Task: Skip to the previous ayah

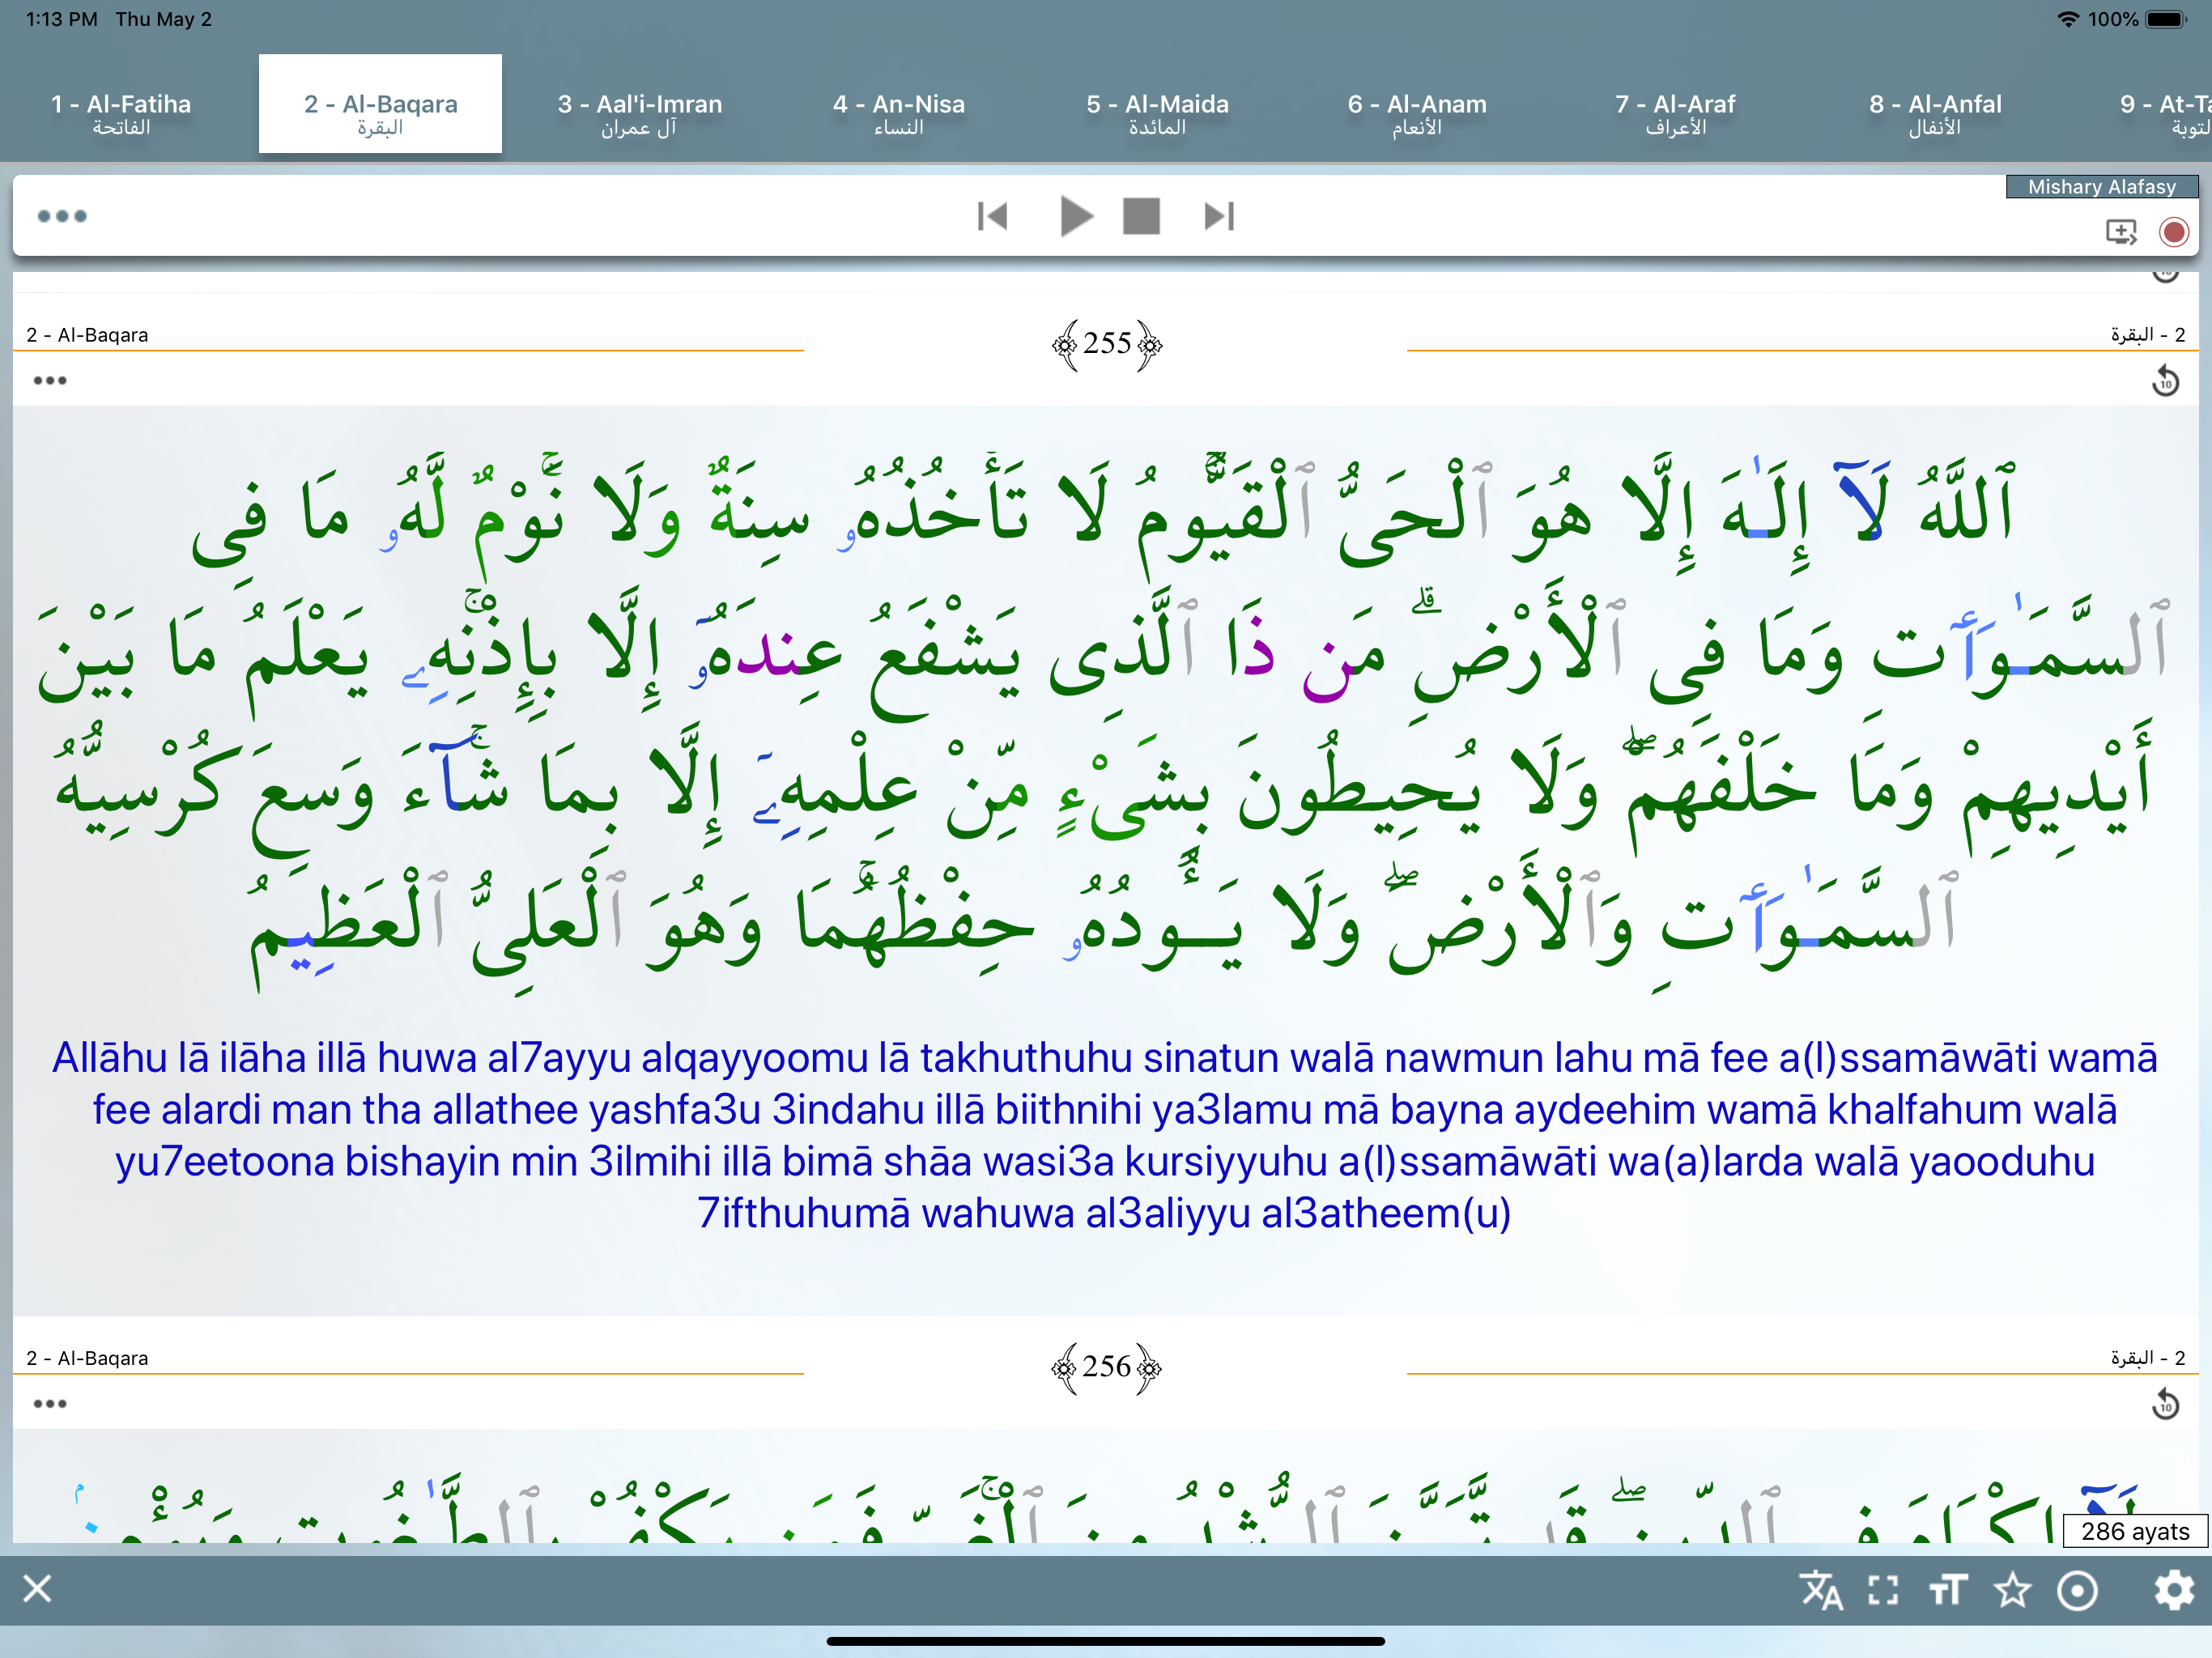Action: point(992,216)
